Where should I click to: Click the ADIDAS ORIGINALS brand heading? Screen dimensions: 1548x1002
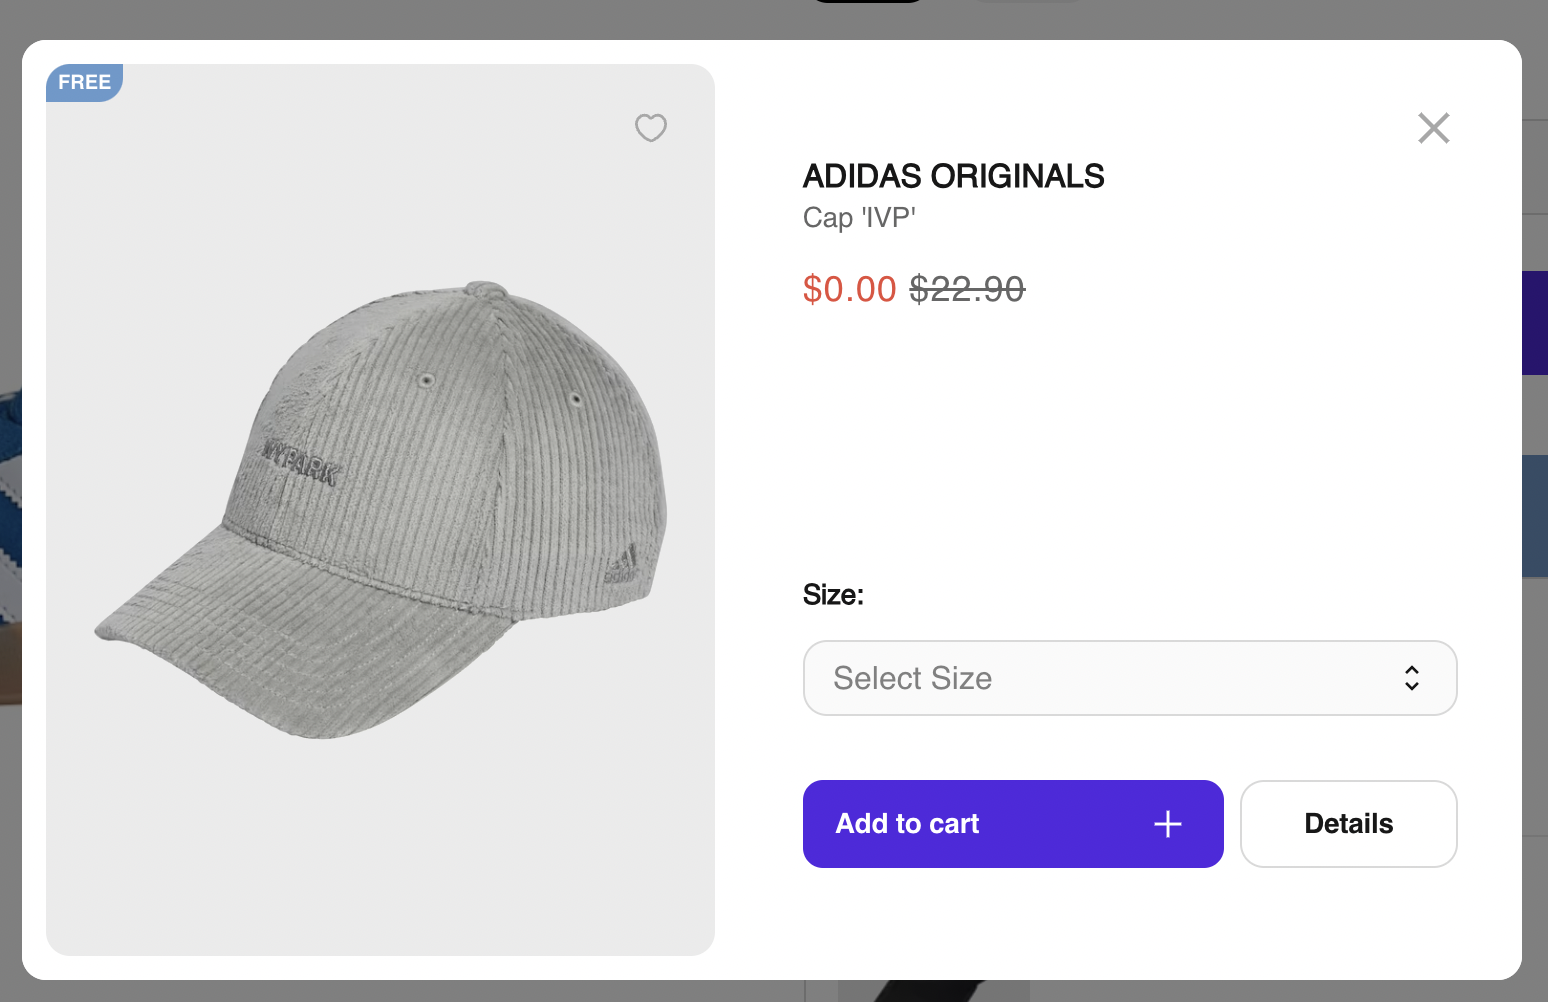[x=953, y=176]
